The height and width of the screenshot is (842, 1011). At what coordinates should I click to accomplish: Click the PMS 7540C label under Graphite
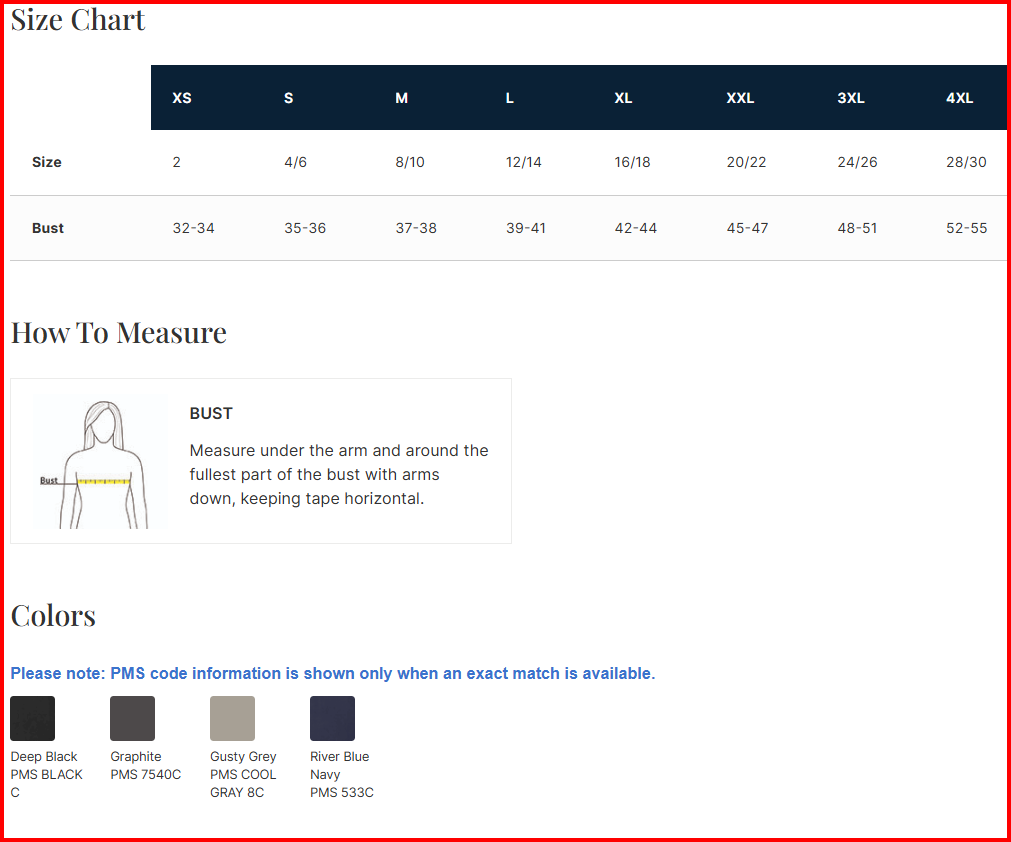pyautogui.click(x=146, y=774)
